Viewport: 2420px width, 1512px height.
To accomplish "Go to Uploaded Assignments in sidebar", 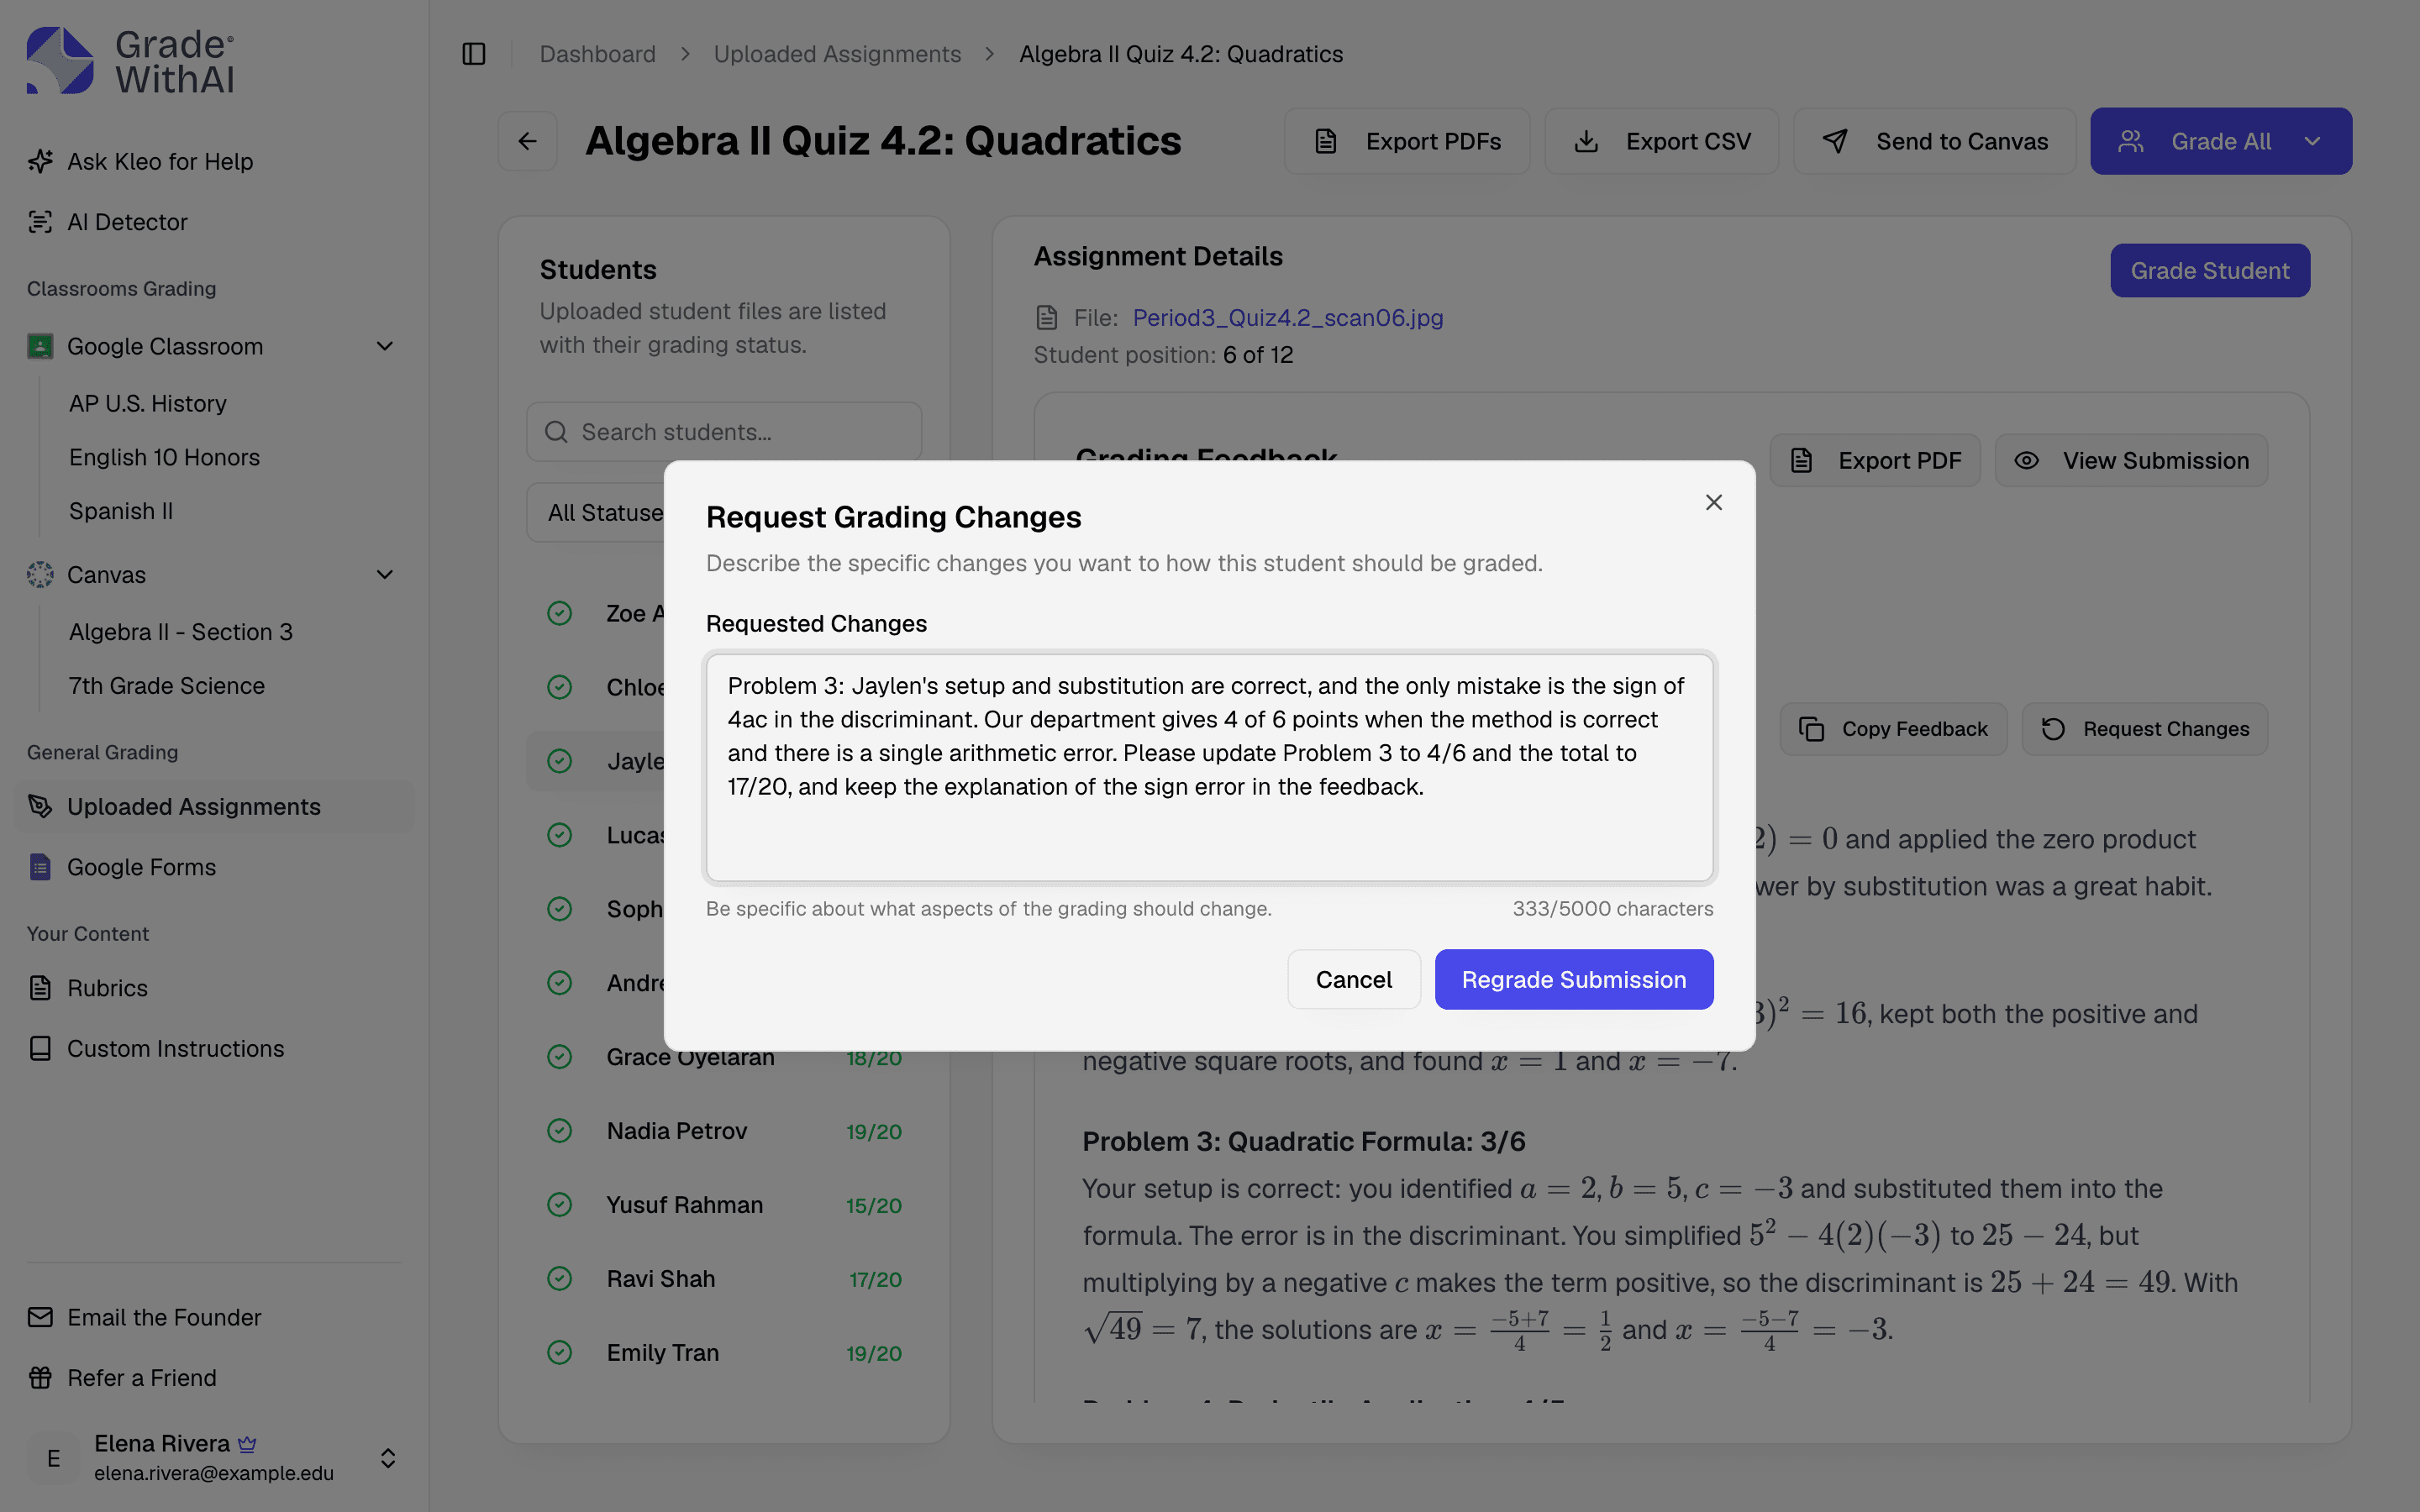I will click(x=215, y=807).
